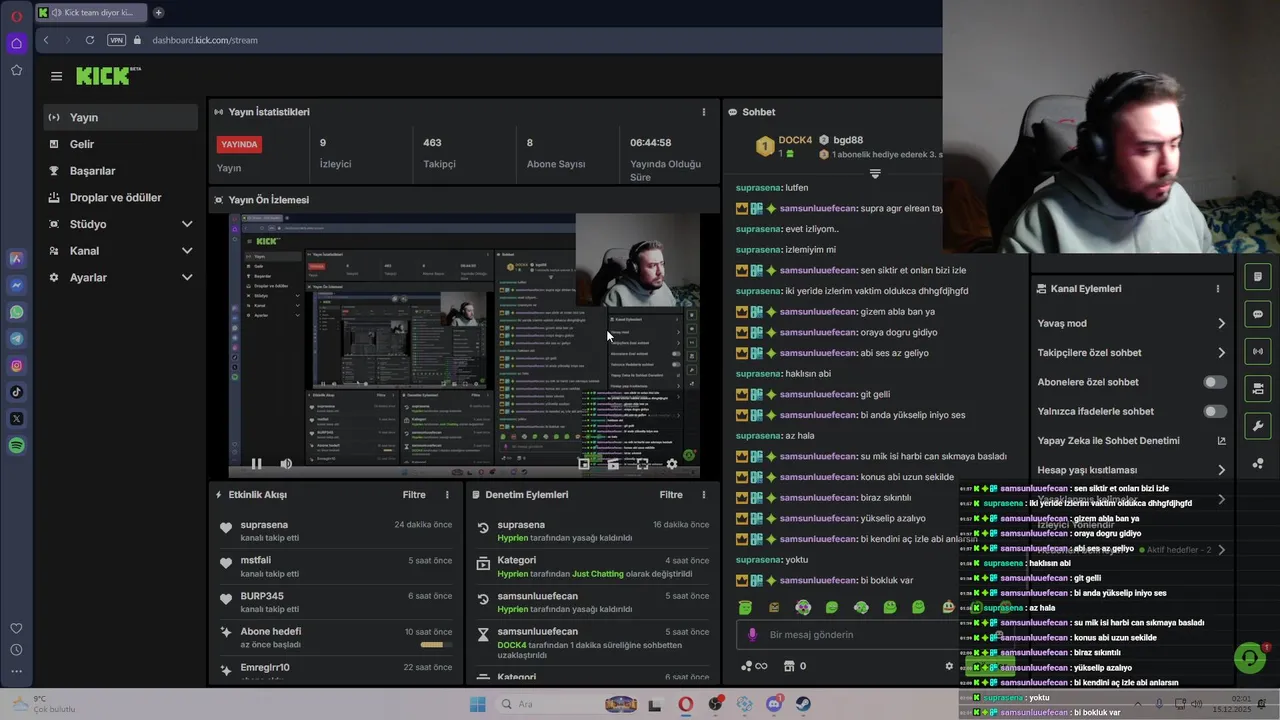Click suprasena in Etkinlik Akışı
Screen dimensions: 1280x720
(x=264, y=525)
